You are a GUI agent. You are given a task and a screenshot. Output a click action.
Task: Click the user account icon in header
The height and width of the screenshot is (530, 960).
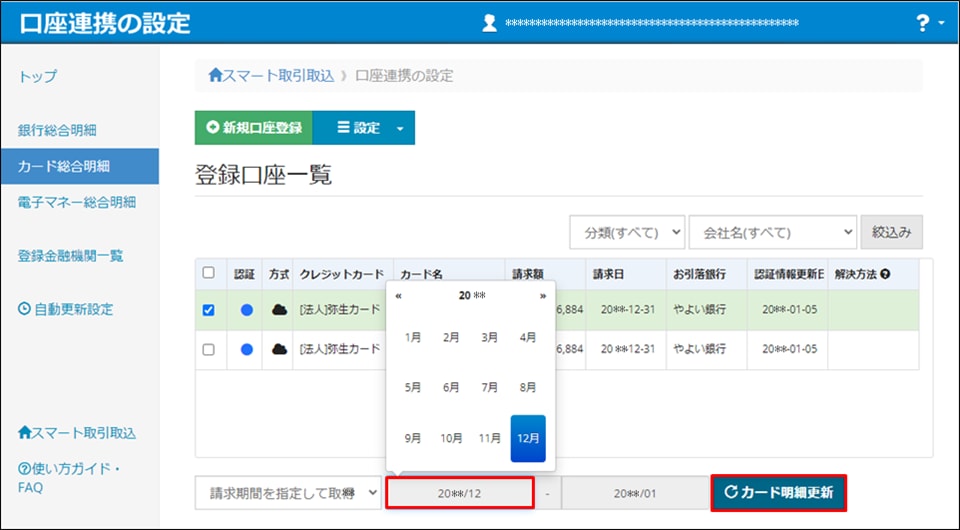click(x=489, y=23)
